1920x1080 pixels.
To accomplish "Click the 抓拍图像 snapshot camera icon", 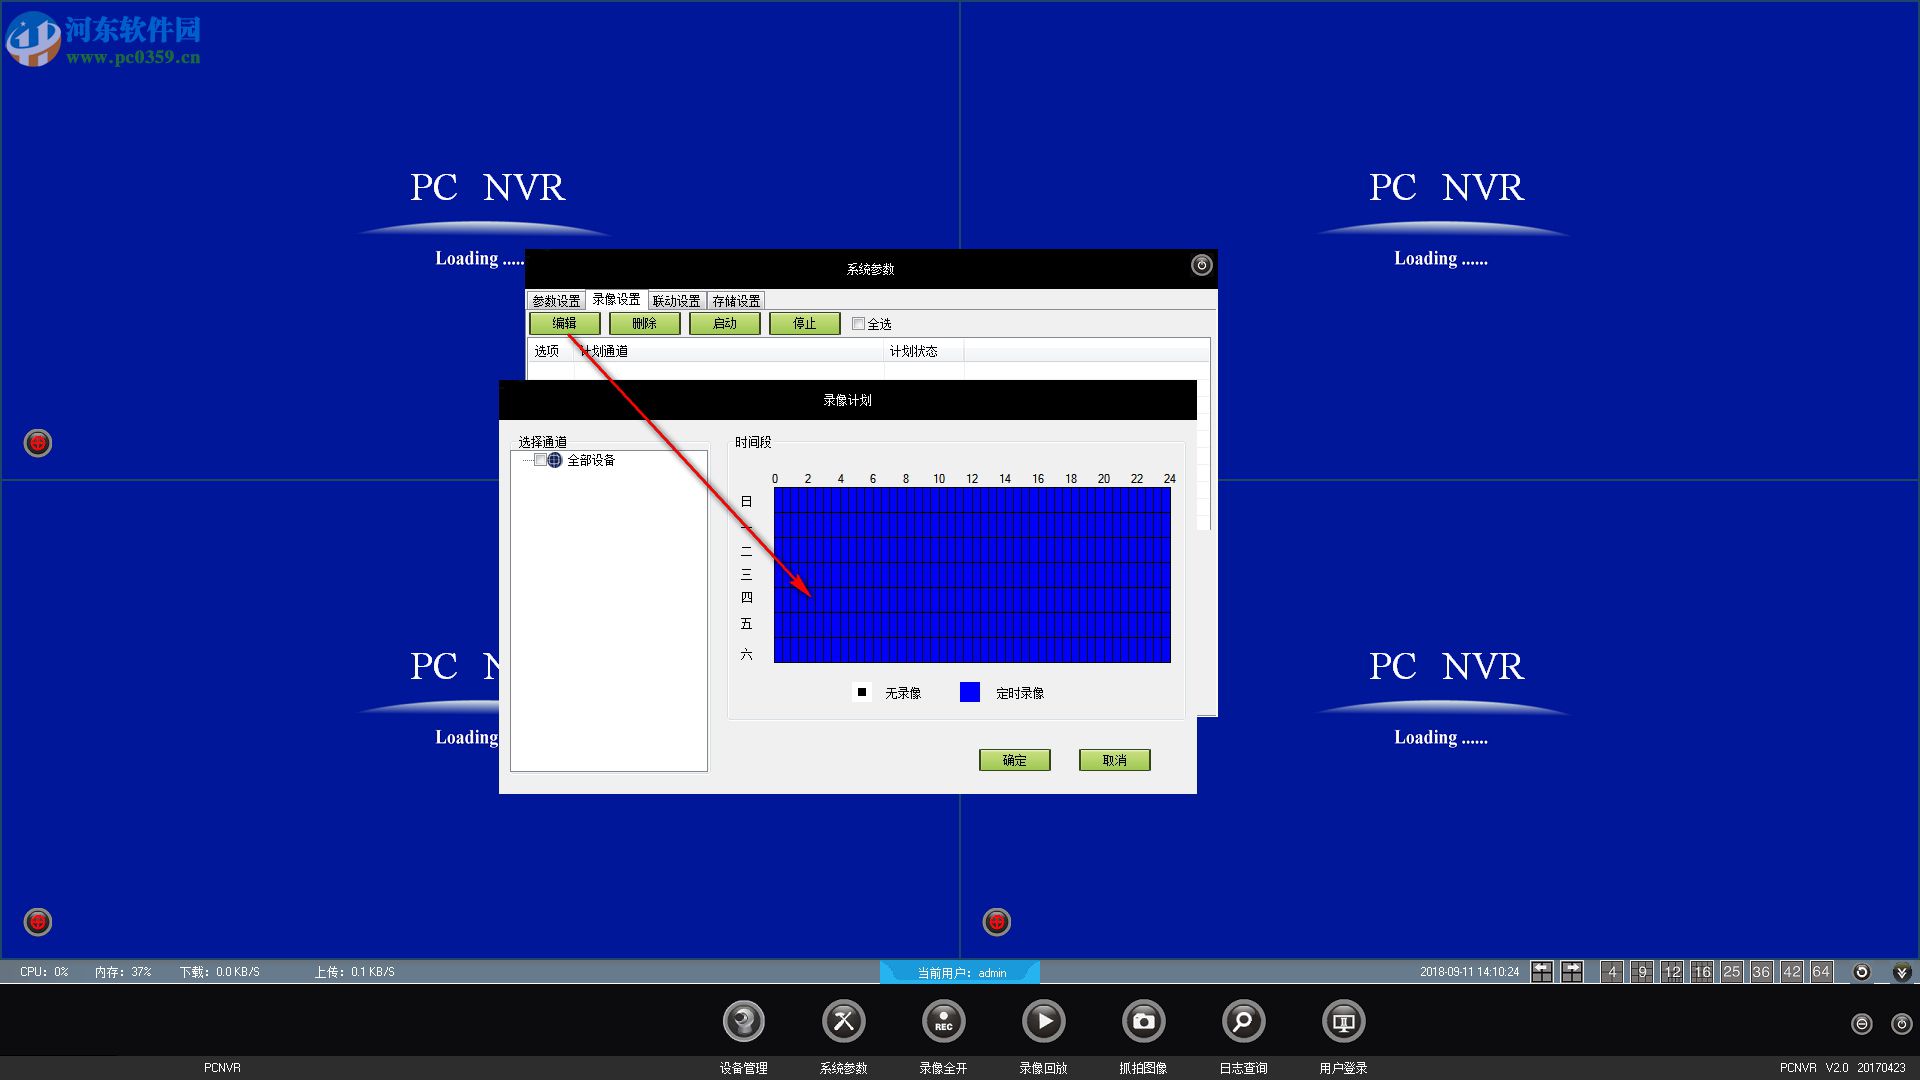I will 1143,1021.
